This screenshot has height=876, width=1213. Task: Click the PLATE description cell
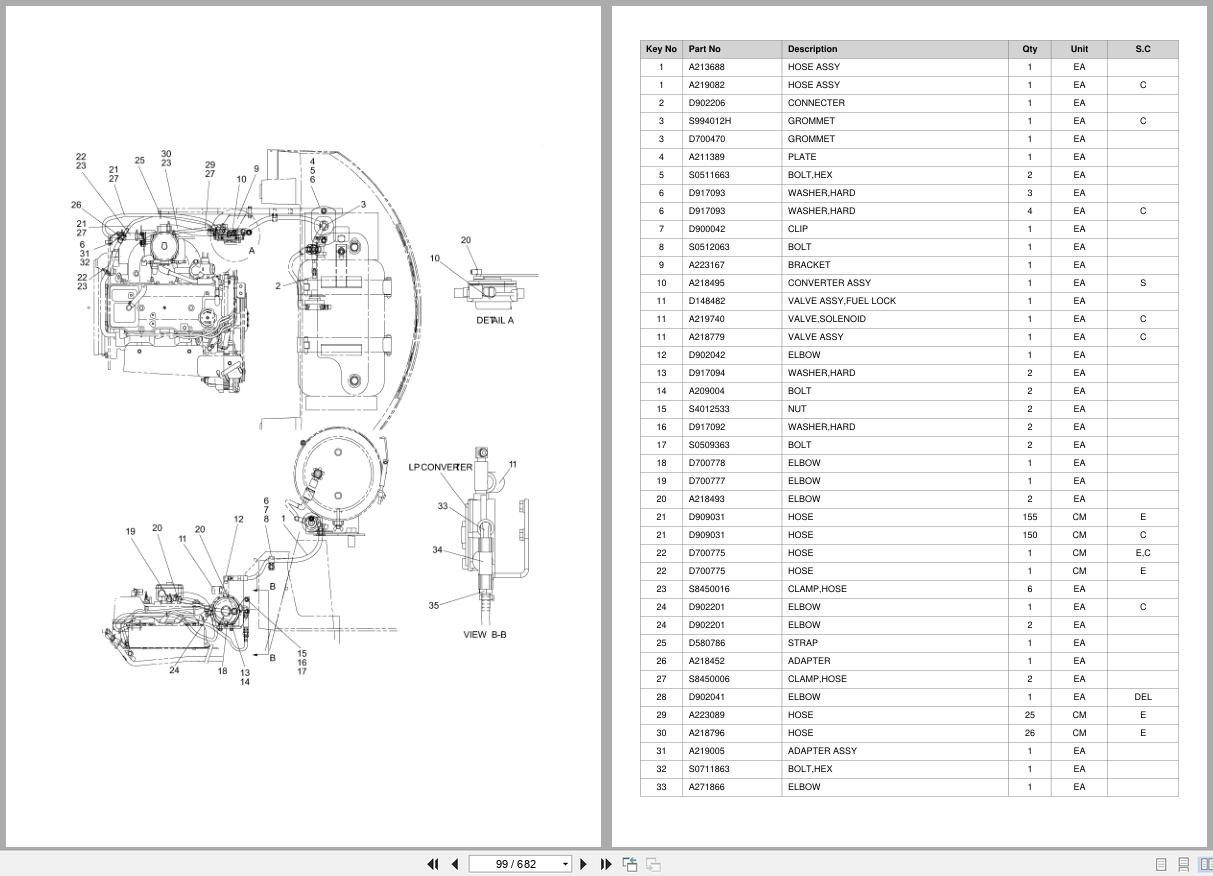click(895, 157)
